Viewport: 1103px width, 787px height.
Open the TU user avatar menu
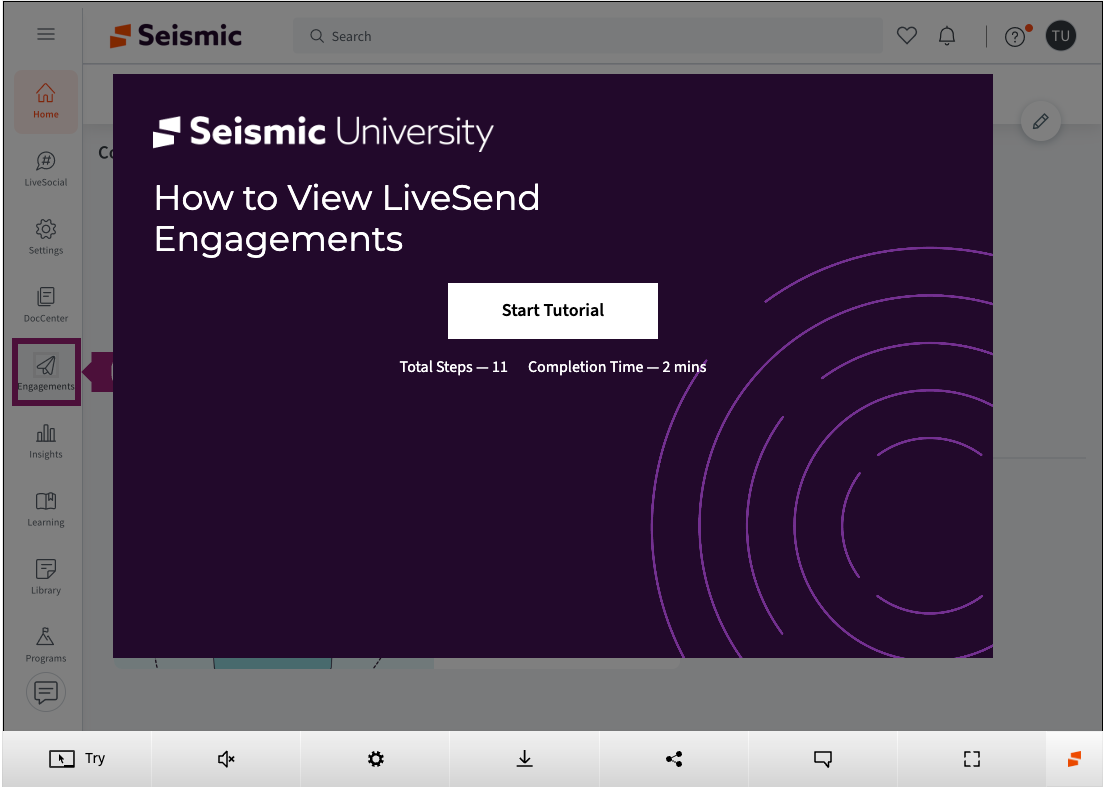click(x=1061, y=36)
